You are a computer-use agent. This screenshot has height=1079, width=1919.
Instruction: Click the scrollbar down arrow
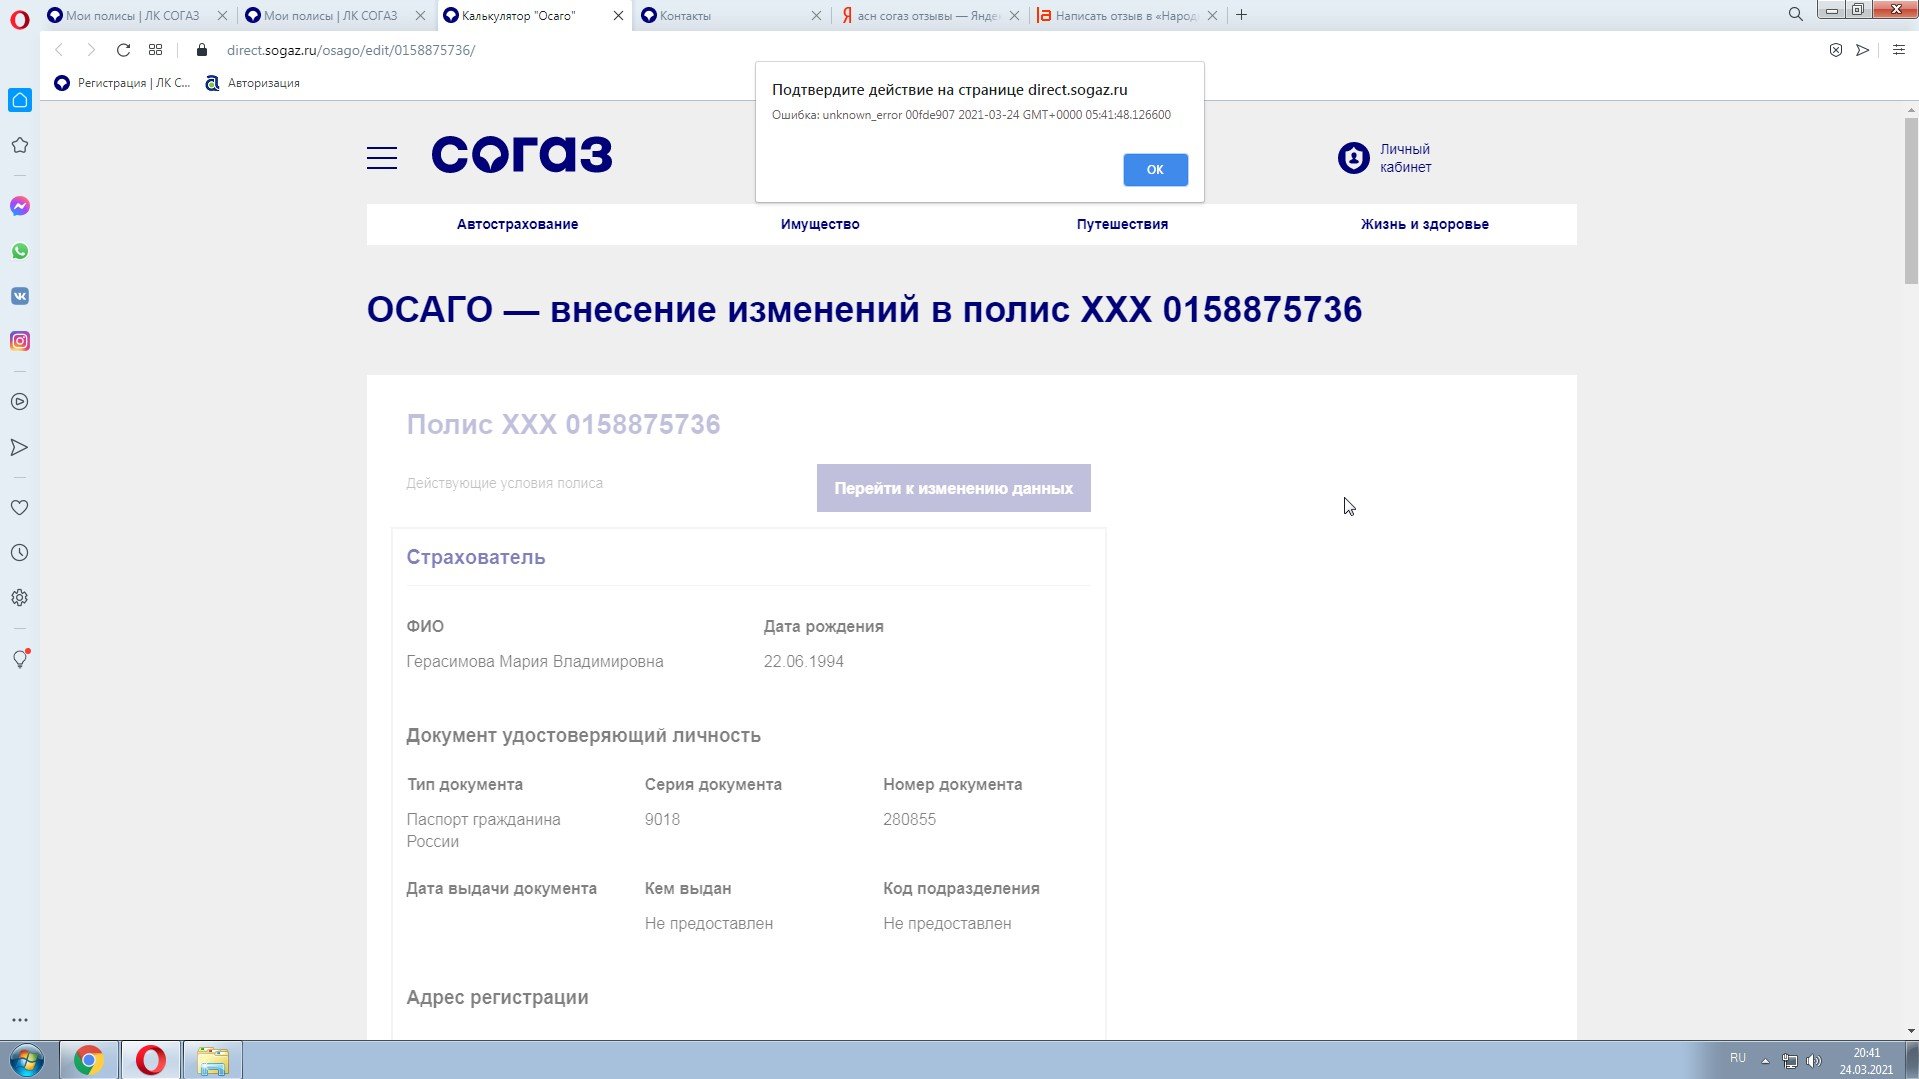[1910, 1031]
